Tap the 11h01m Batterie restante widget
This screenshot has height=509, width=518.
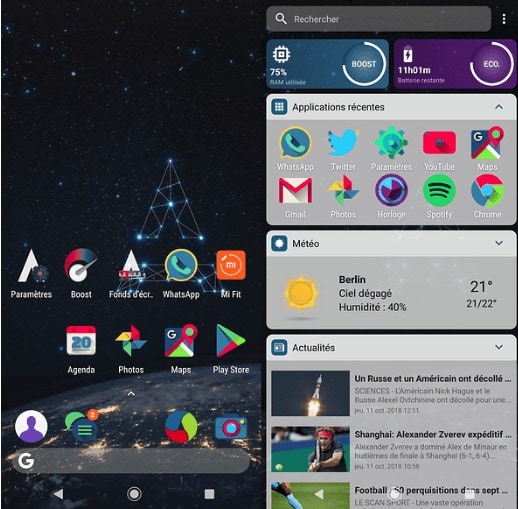point(455,64)
